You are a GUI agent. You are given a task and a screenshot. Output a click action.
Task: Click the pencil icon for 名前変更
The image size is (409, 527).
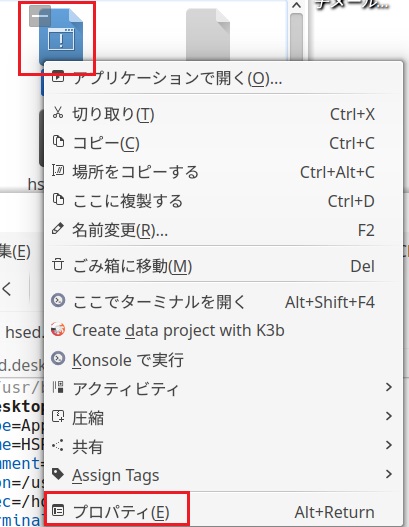click(58, 229)
